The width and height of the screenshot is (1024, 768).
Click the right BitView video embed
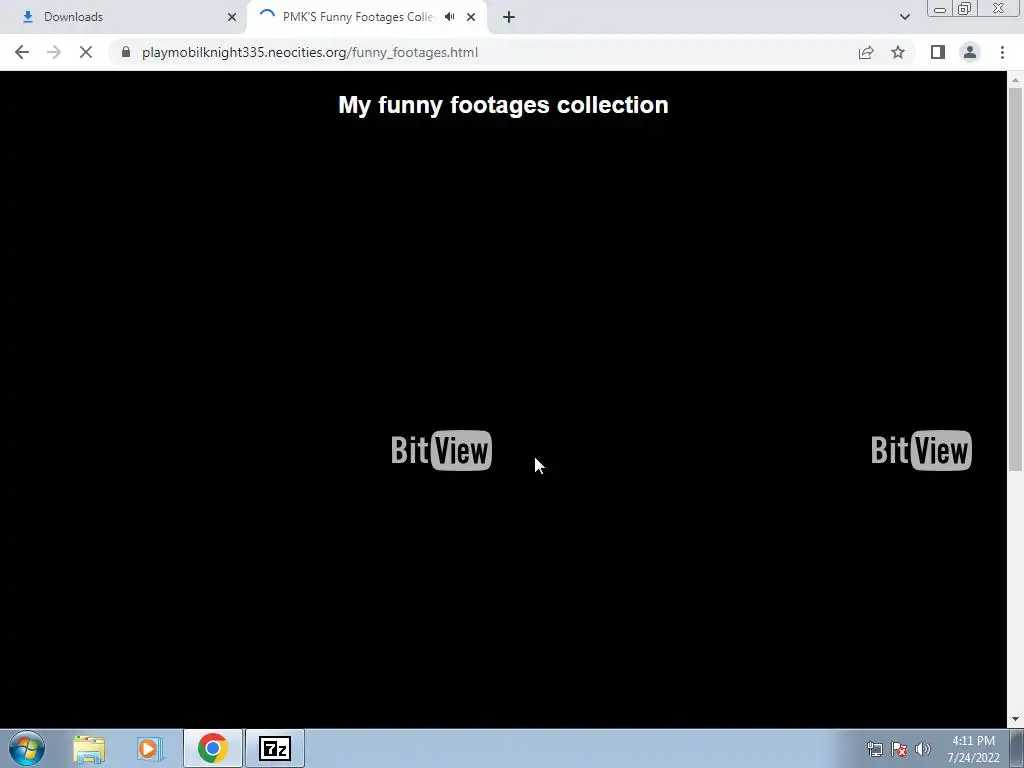point(921,450)
